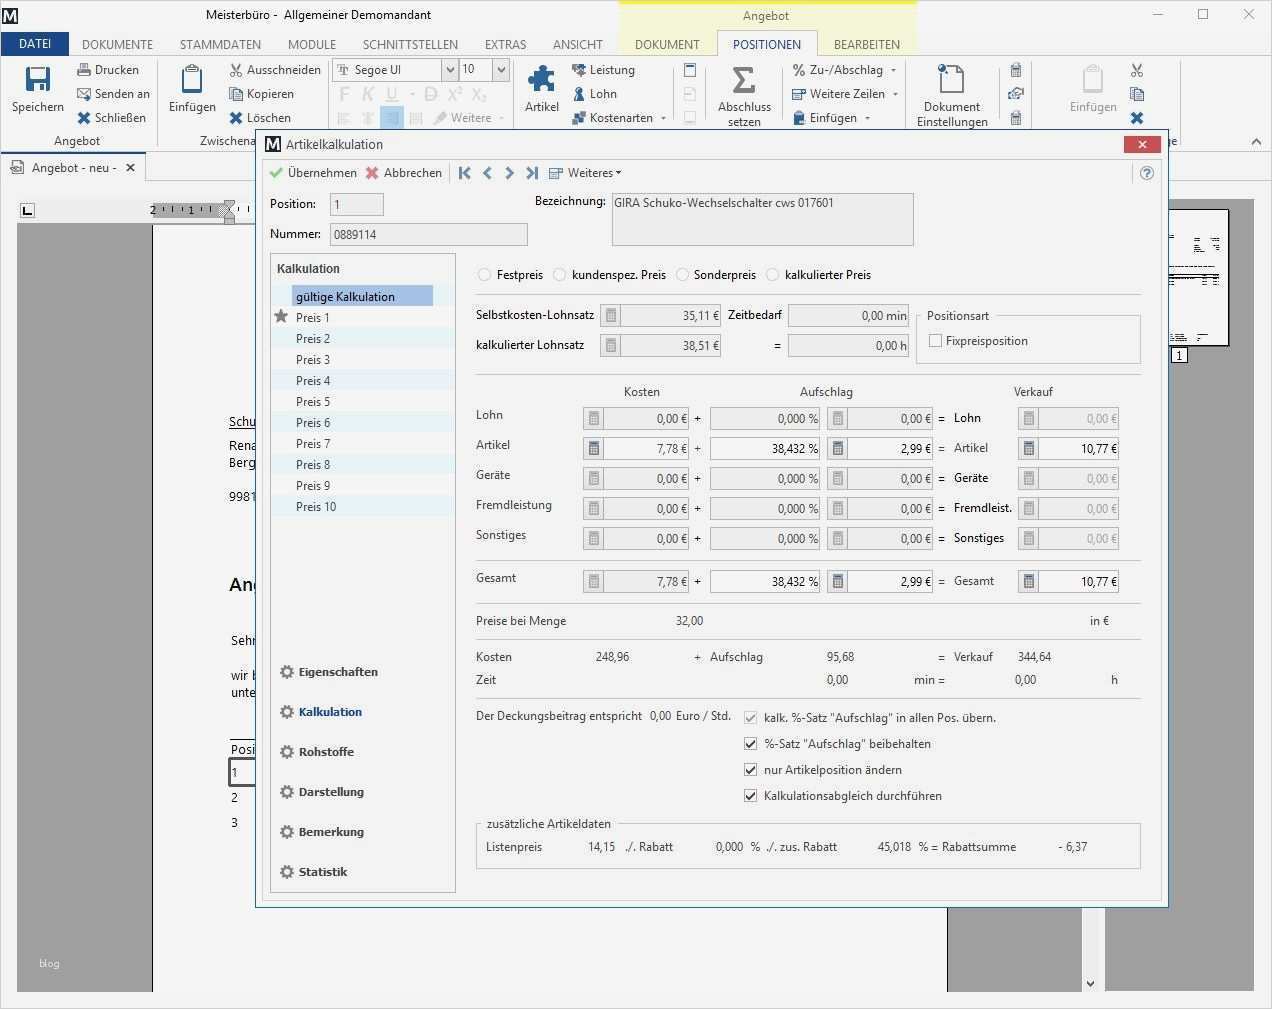Jump to first record in Artikelkalkulation
This screenshot has width=1272, height=1009.
click(465, 173)
